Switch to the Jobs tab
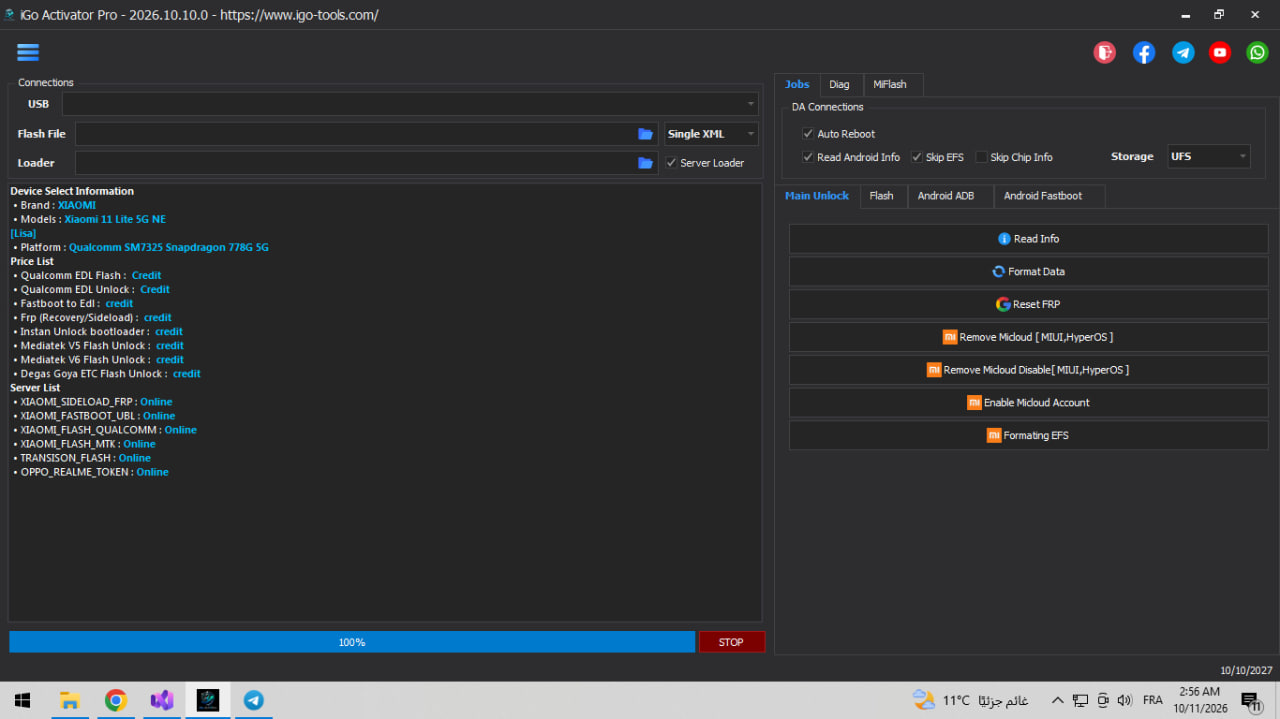The width and height of the screenshot is (1280, 719). pyautogui.click(x=797, y=84)
